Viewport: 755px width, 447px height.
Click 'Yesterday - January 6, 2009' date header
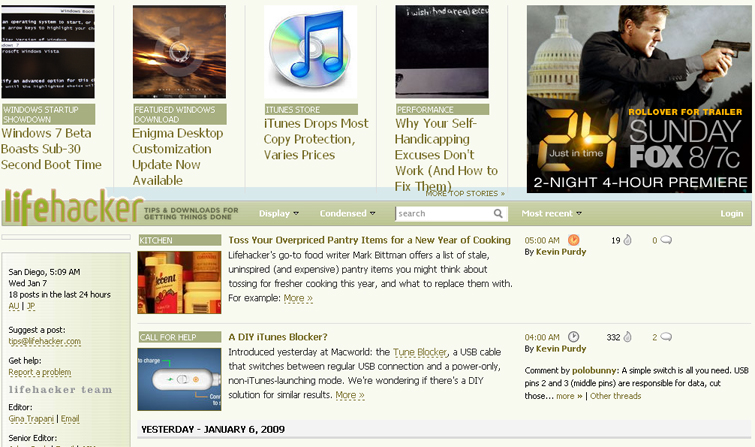point(213,429)
